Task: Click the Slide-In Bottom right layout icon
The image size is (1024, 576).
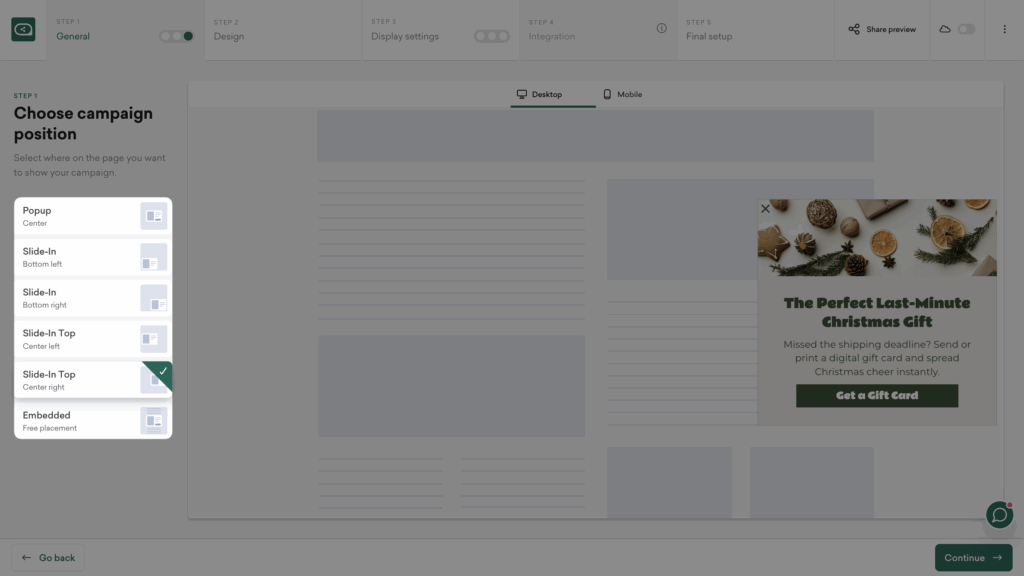Action: 153,298
